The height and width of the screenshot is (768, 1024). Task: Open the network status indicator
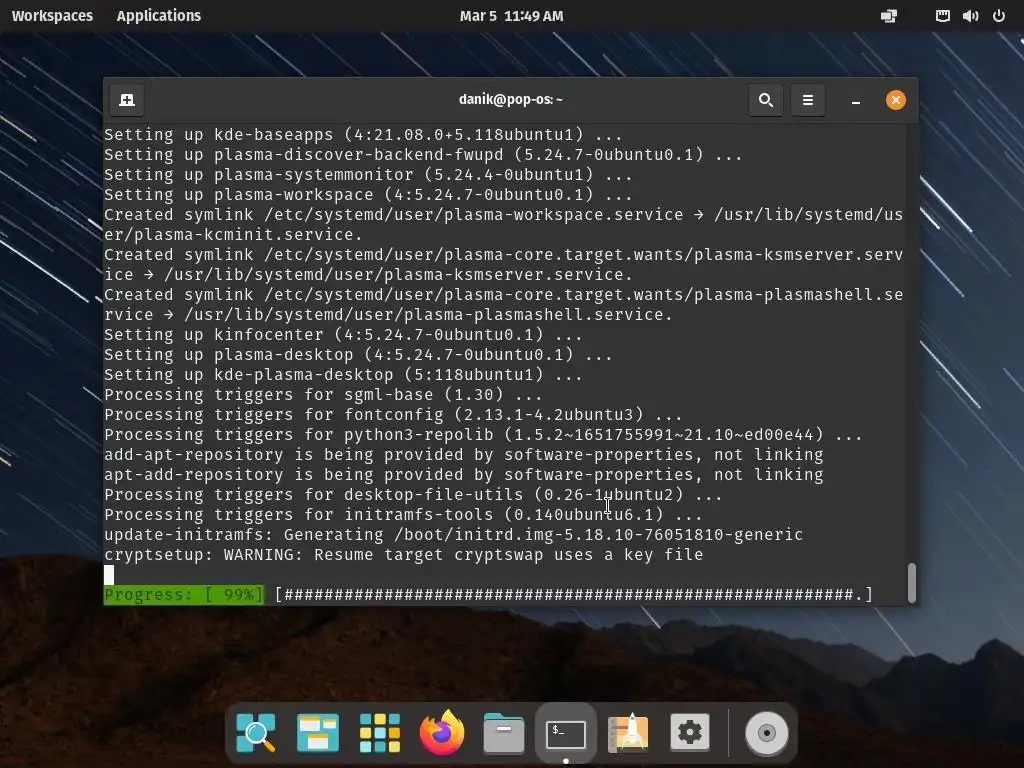point(889,16)
